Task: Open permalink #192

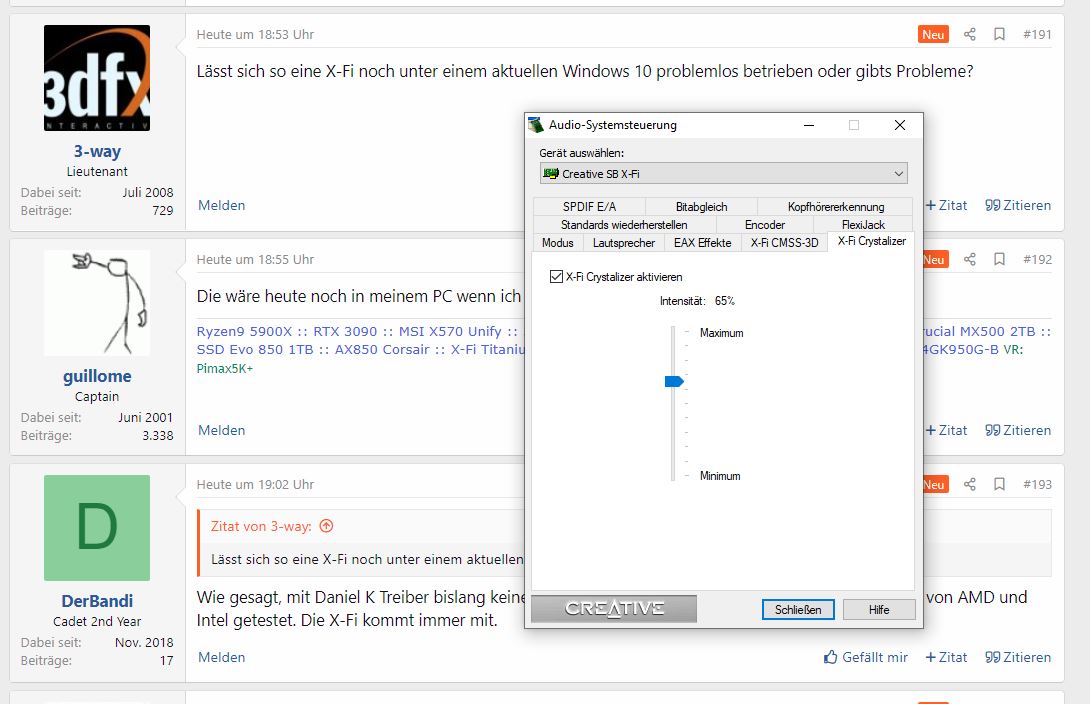Action: [x=1037, y=259]
